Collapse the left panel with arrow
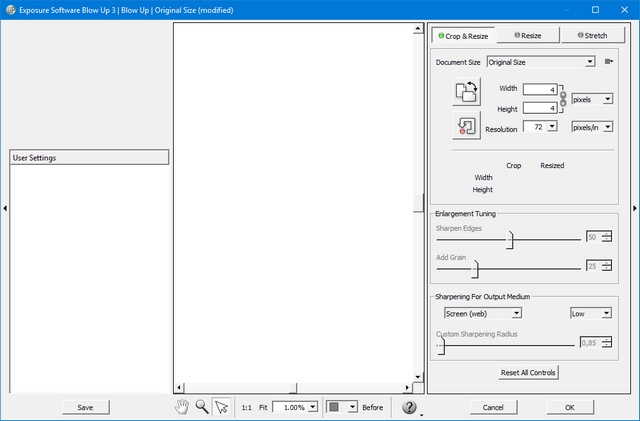 (x=4, y=208)
